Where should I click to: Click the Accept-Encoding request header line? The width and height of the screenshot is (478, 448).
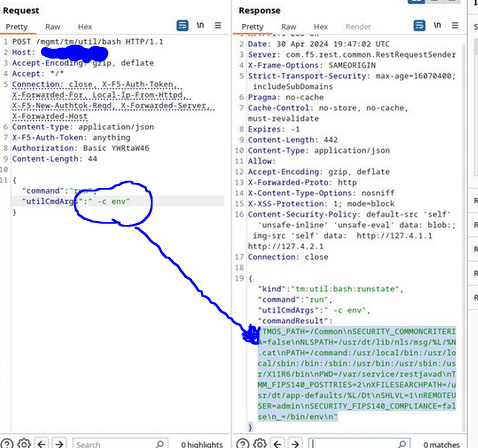[83, 63]
